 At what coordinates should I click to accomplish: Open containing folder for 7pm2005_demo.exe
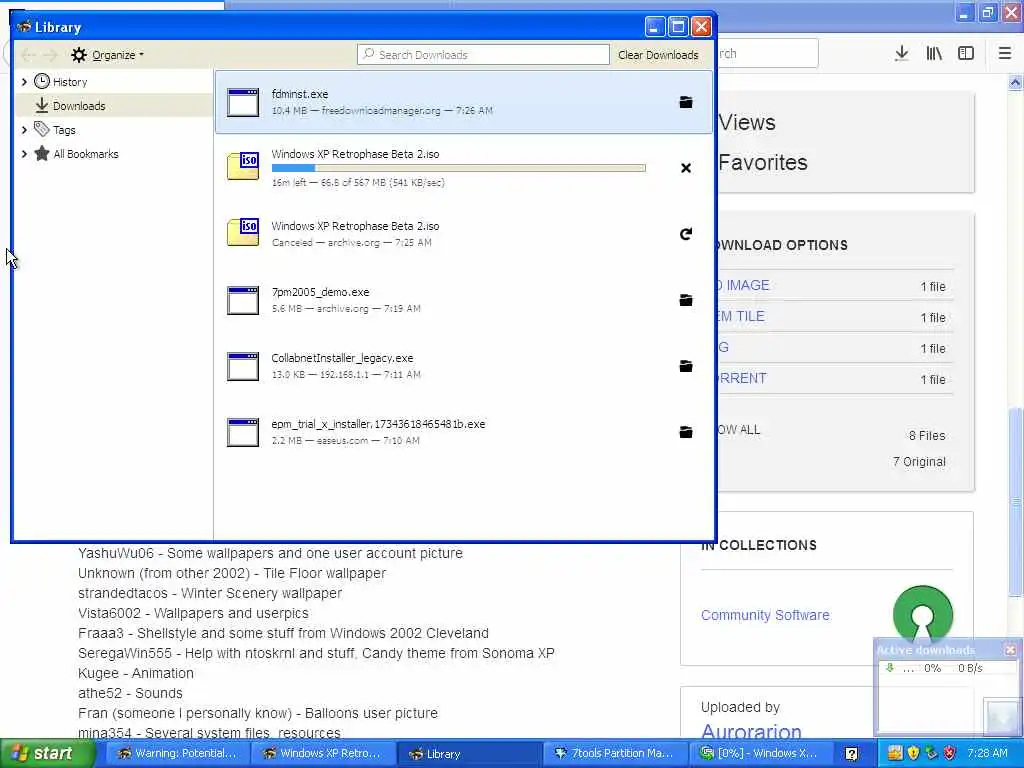pos(686,300)
